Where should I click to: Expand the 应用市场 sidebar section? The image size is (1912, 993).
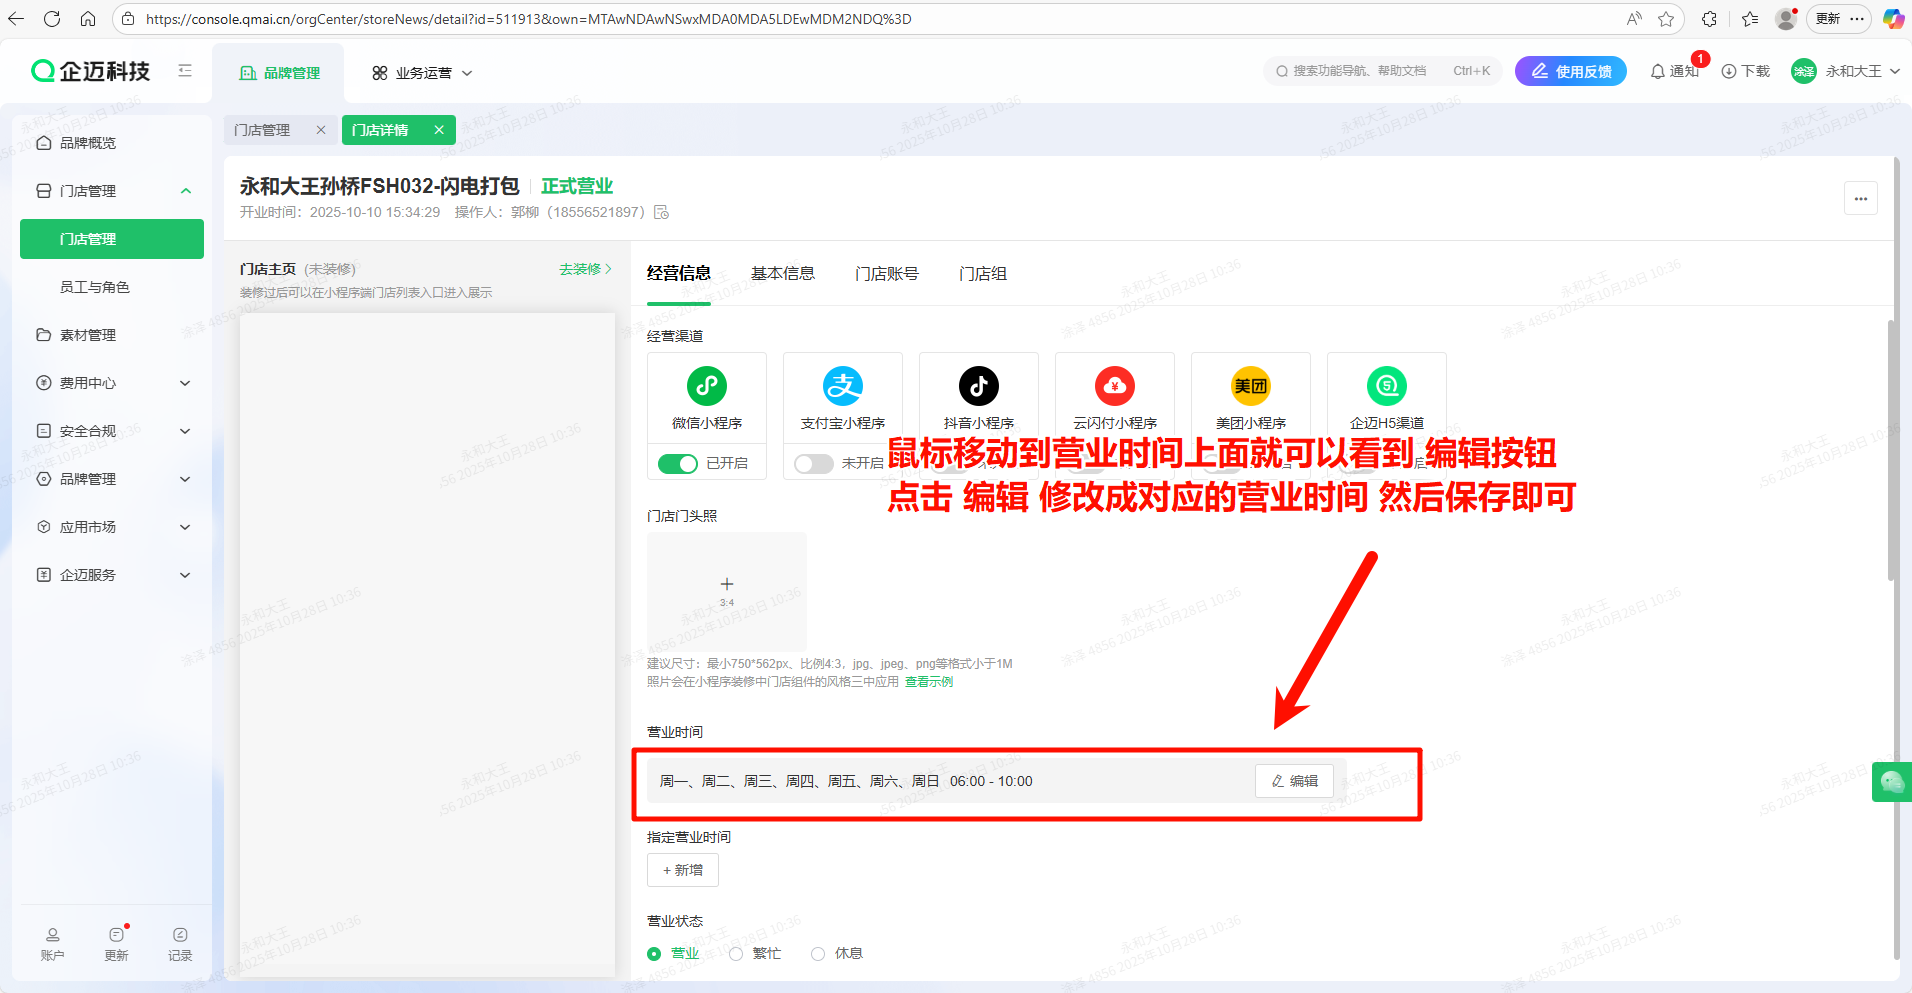click(x=112, y=527)
